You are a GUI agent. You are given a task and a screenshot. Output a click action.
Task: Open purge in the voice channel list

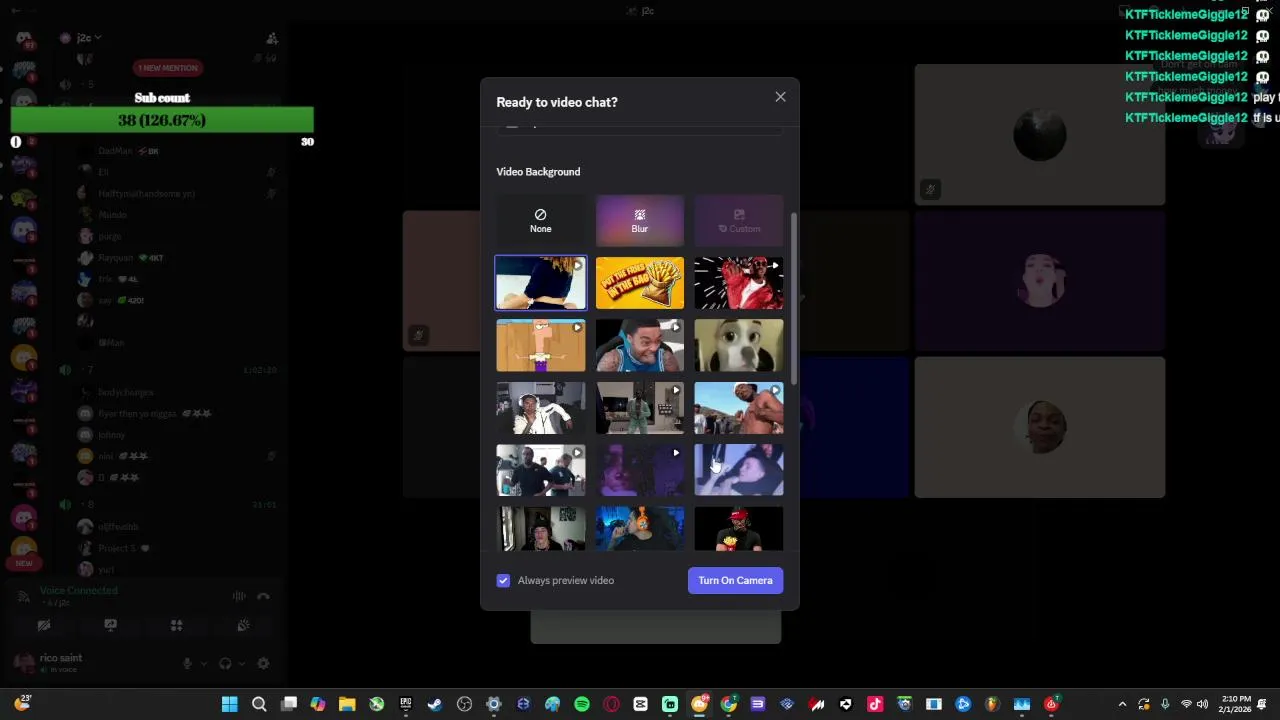[x=110, y=236]
